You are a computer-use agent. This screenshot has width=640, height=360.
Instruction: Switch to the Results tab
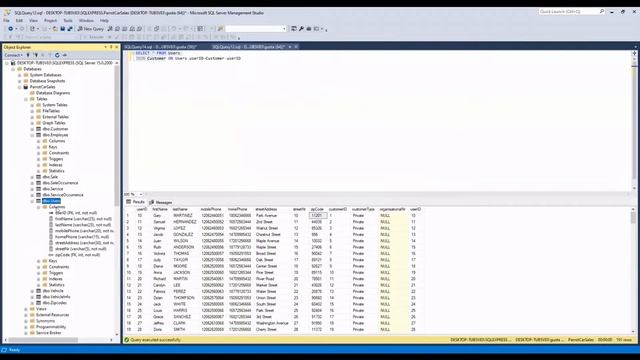tap(136, 202)
